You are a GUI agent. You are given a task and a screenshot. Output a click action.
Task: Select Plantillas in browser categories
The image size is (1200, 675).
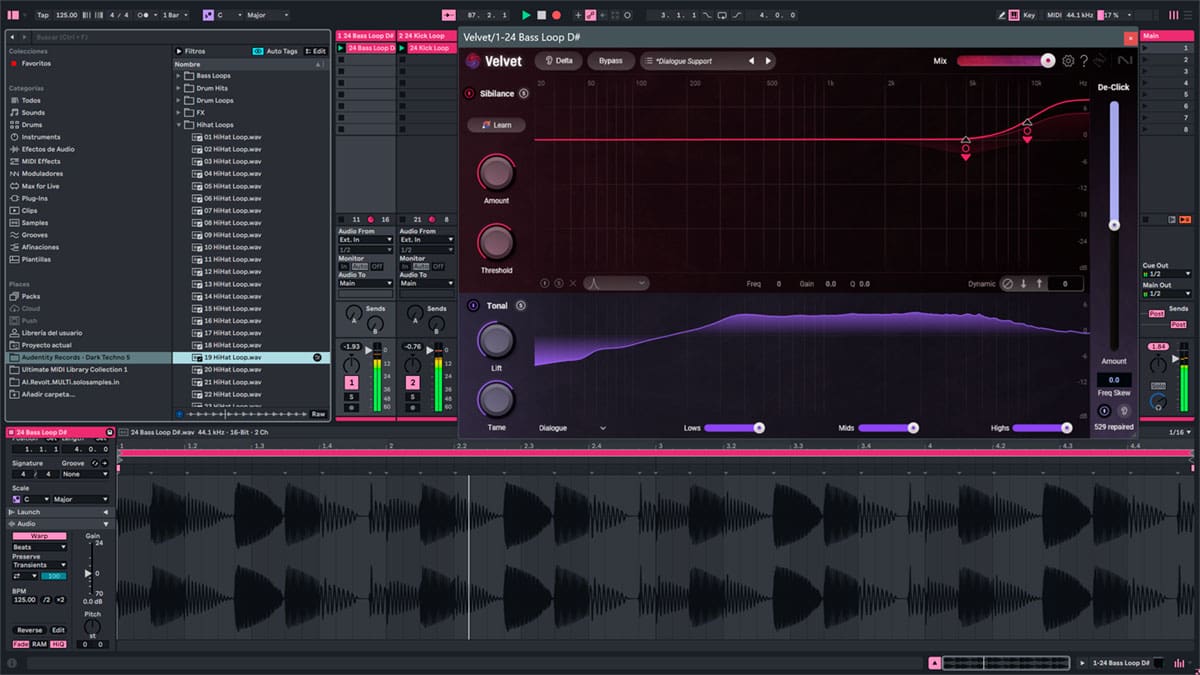(35, 259)
